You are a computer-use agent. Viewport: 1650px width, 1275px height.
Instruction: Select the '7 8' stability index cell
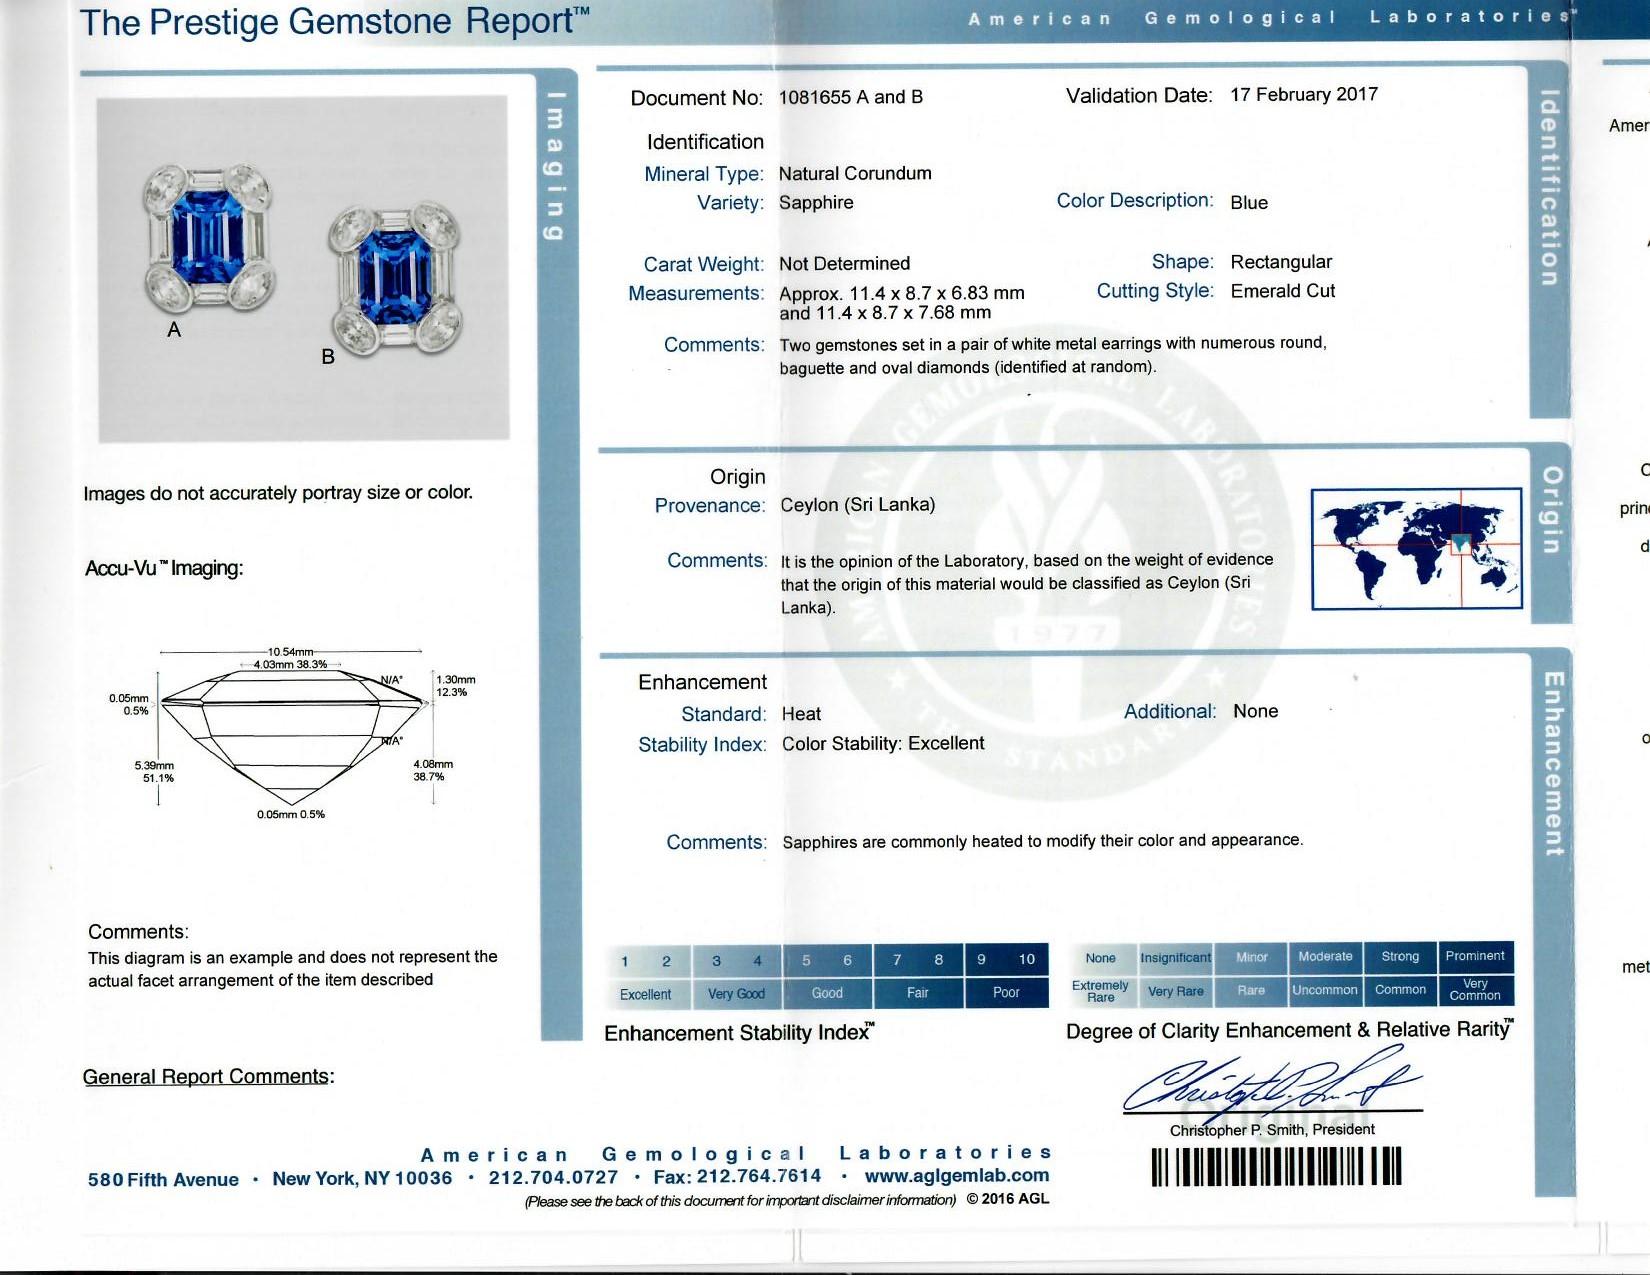918,960
